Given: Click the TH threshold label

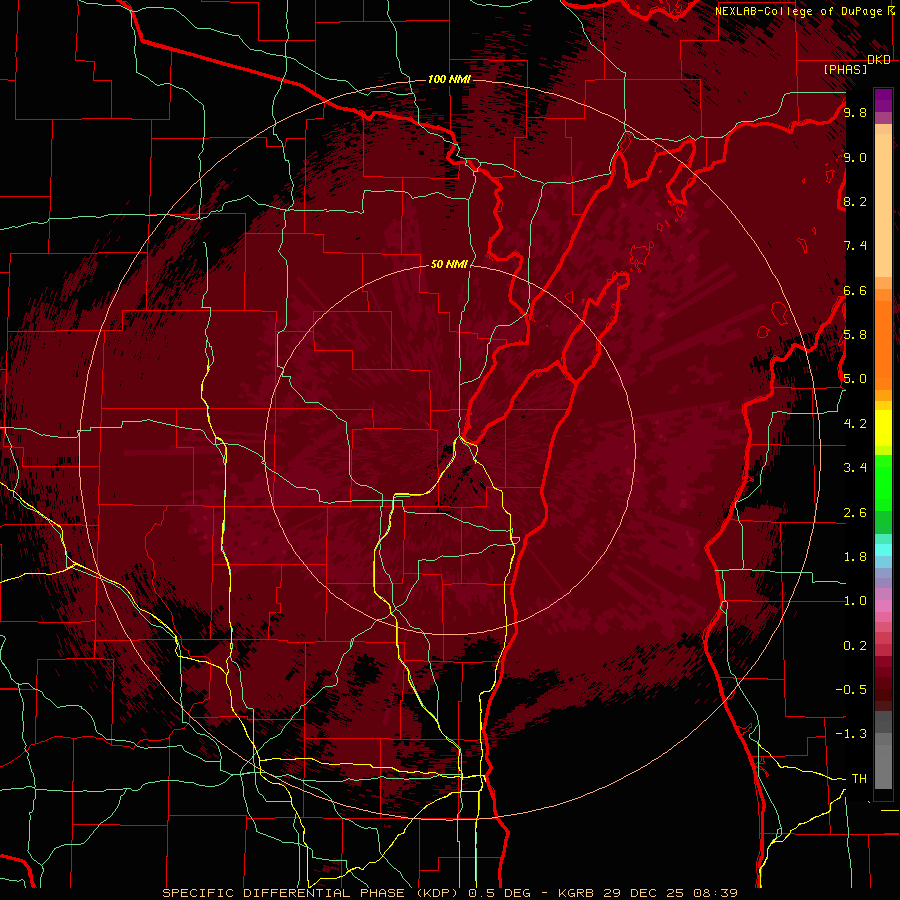Looking at the screenshot, I should (x=859, y=779).
